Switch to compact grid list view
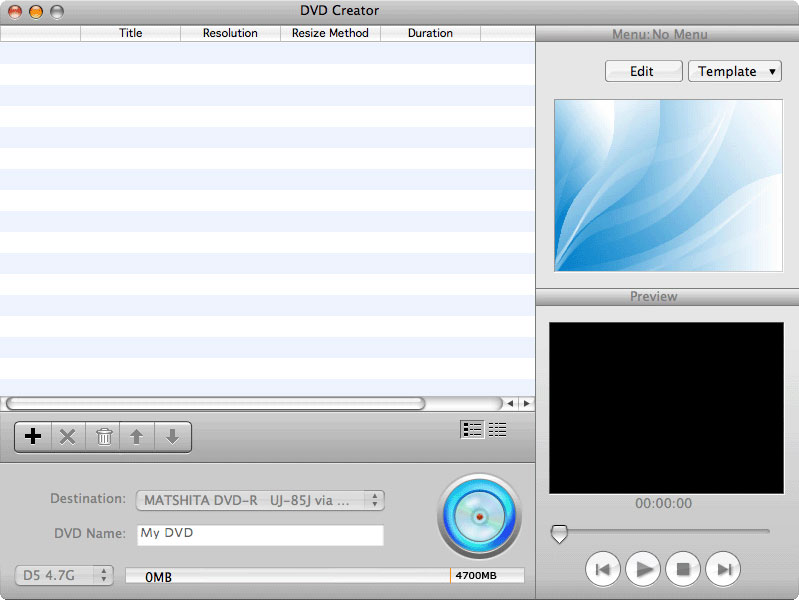799x600 pixels. [497, 429]
